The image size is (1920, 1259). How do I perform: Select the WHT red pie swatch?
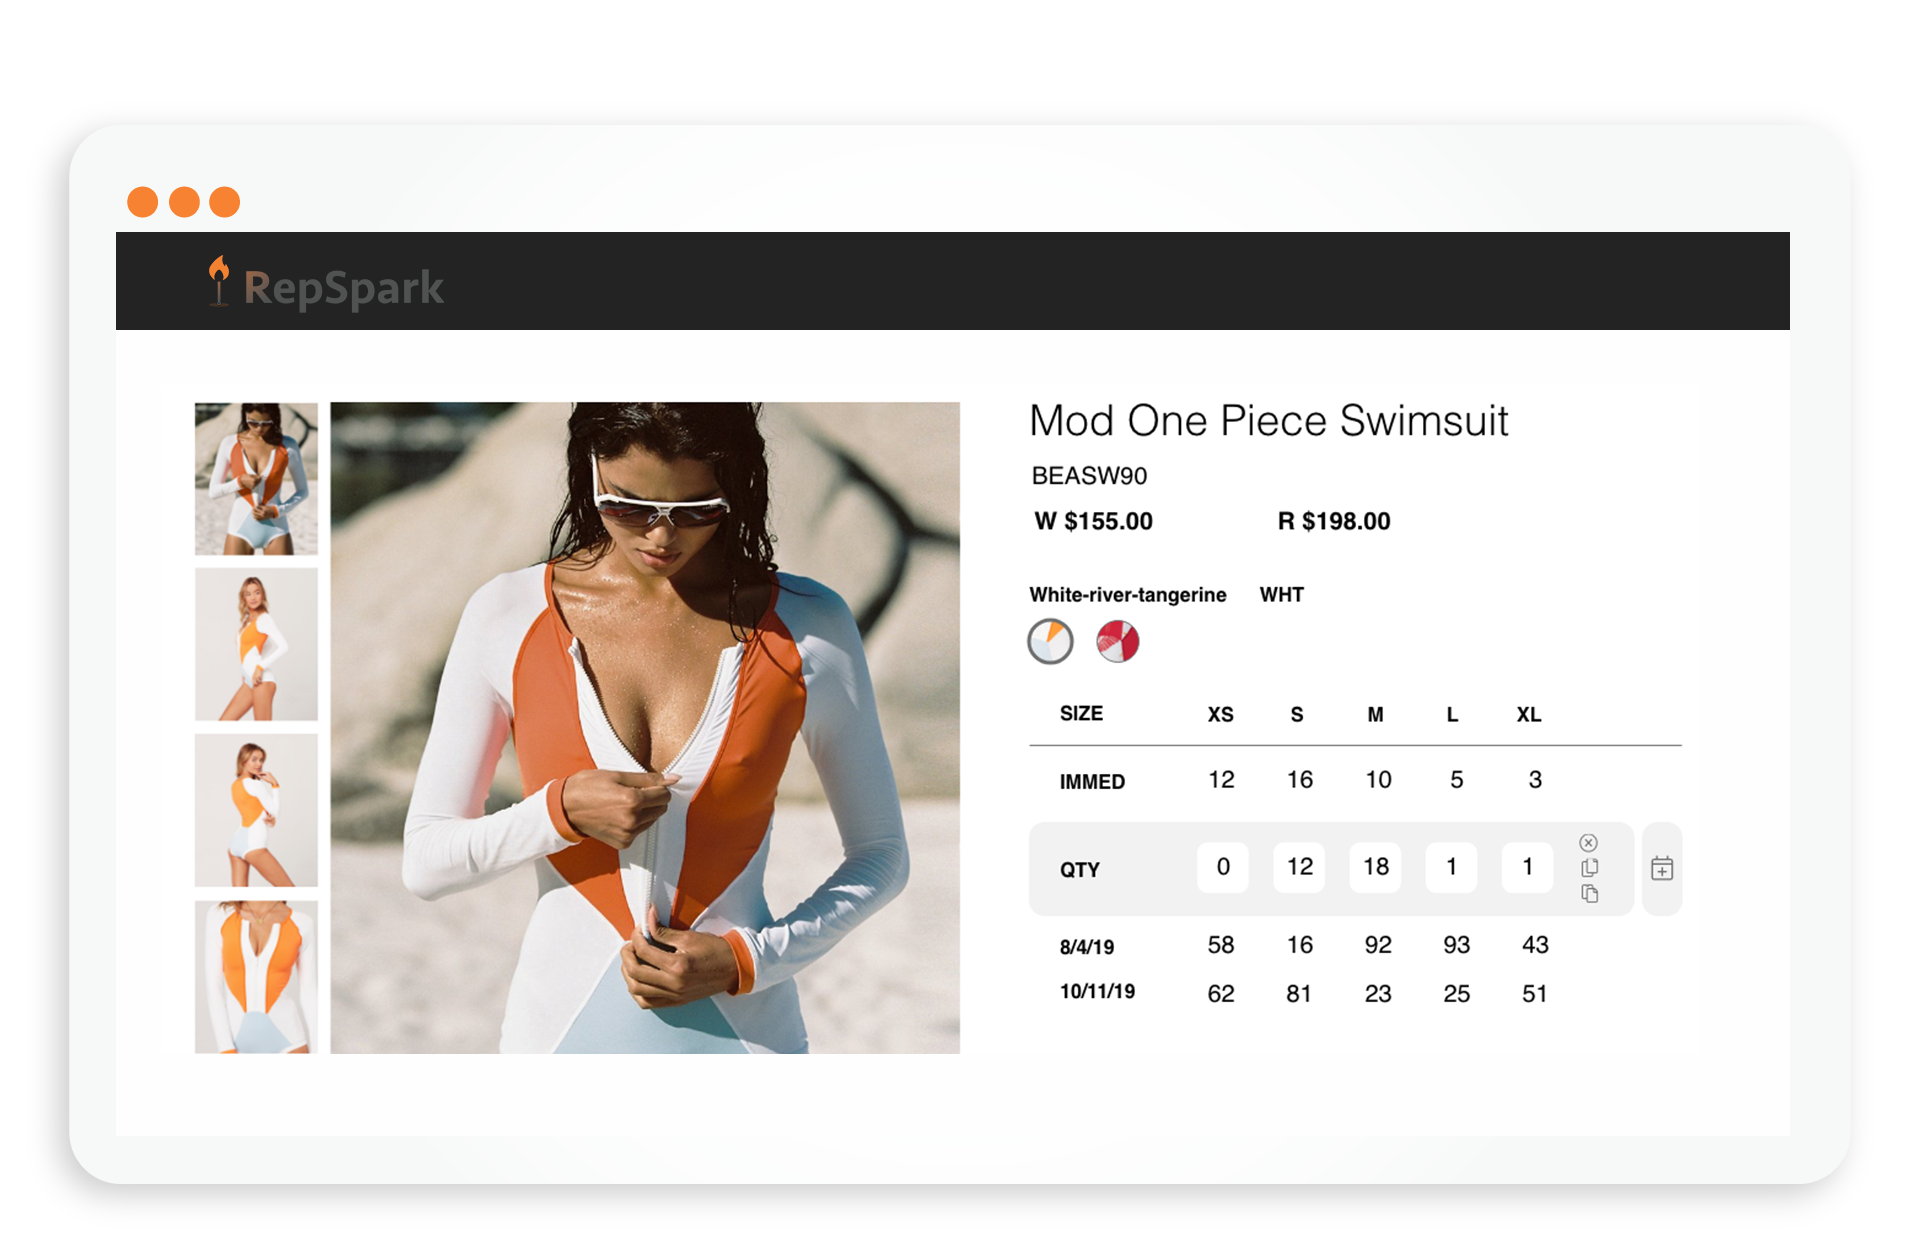click(x=1120, y=640)
